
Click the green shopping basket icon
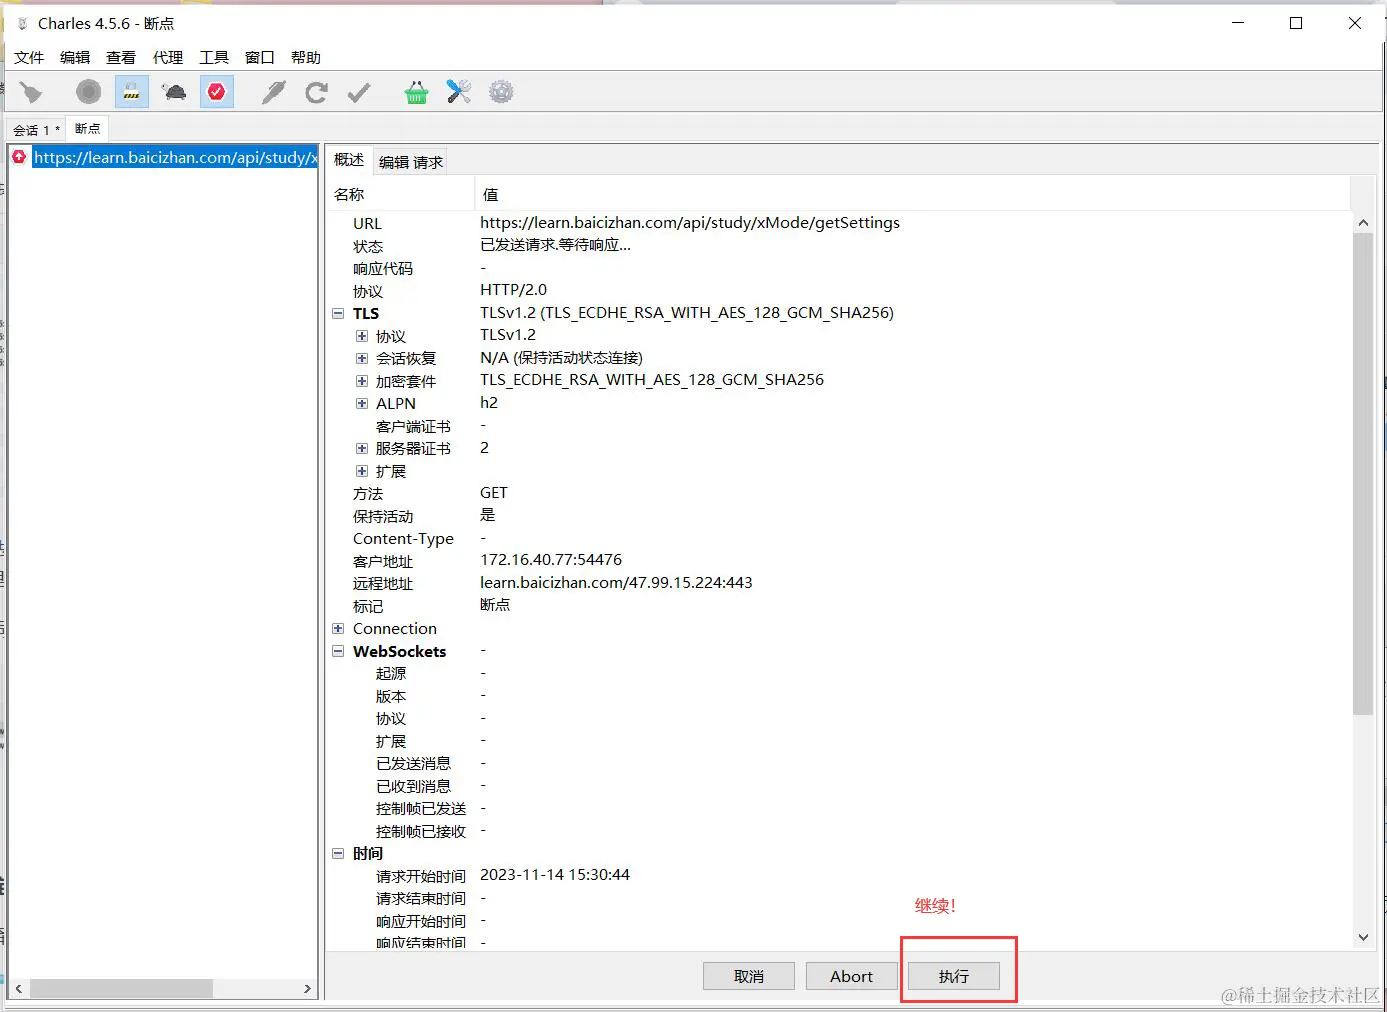point(416,93)
